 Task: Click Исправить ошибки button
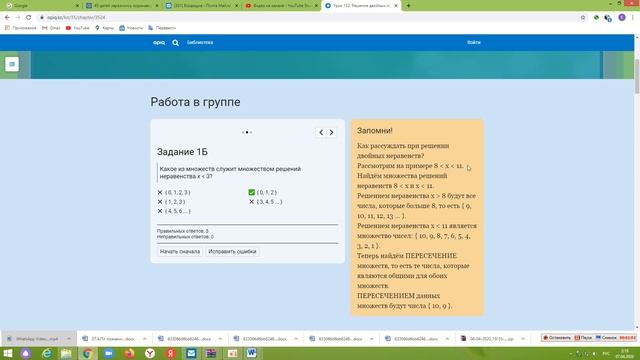click(232, 251)
